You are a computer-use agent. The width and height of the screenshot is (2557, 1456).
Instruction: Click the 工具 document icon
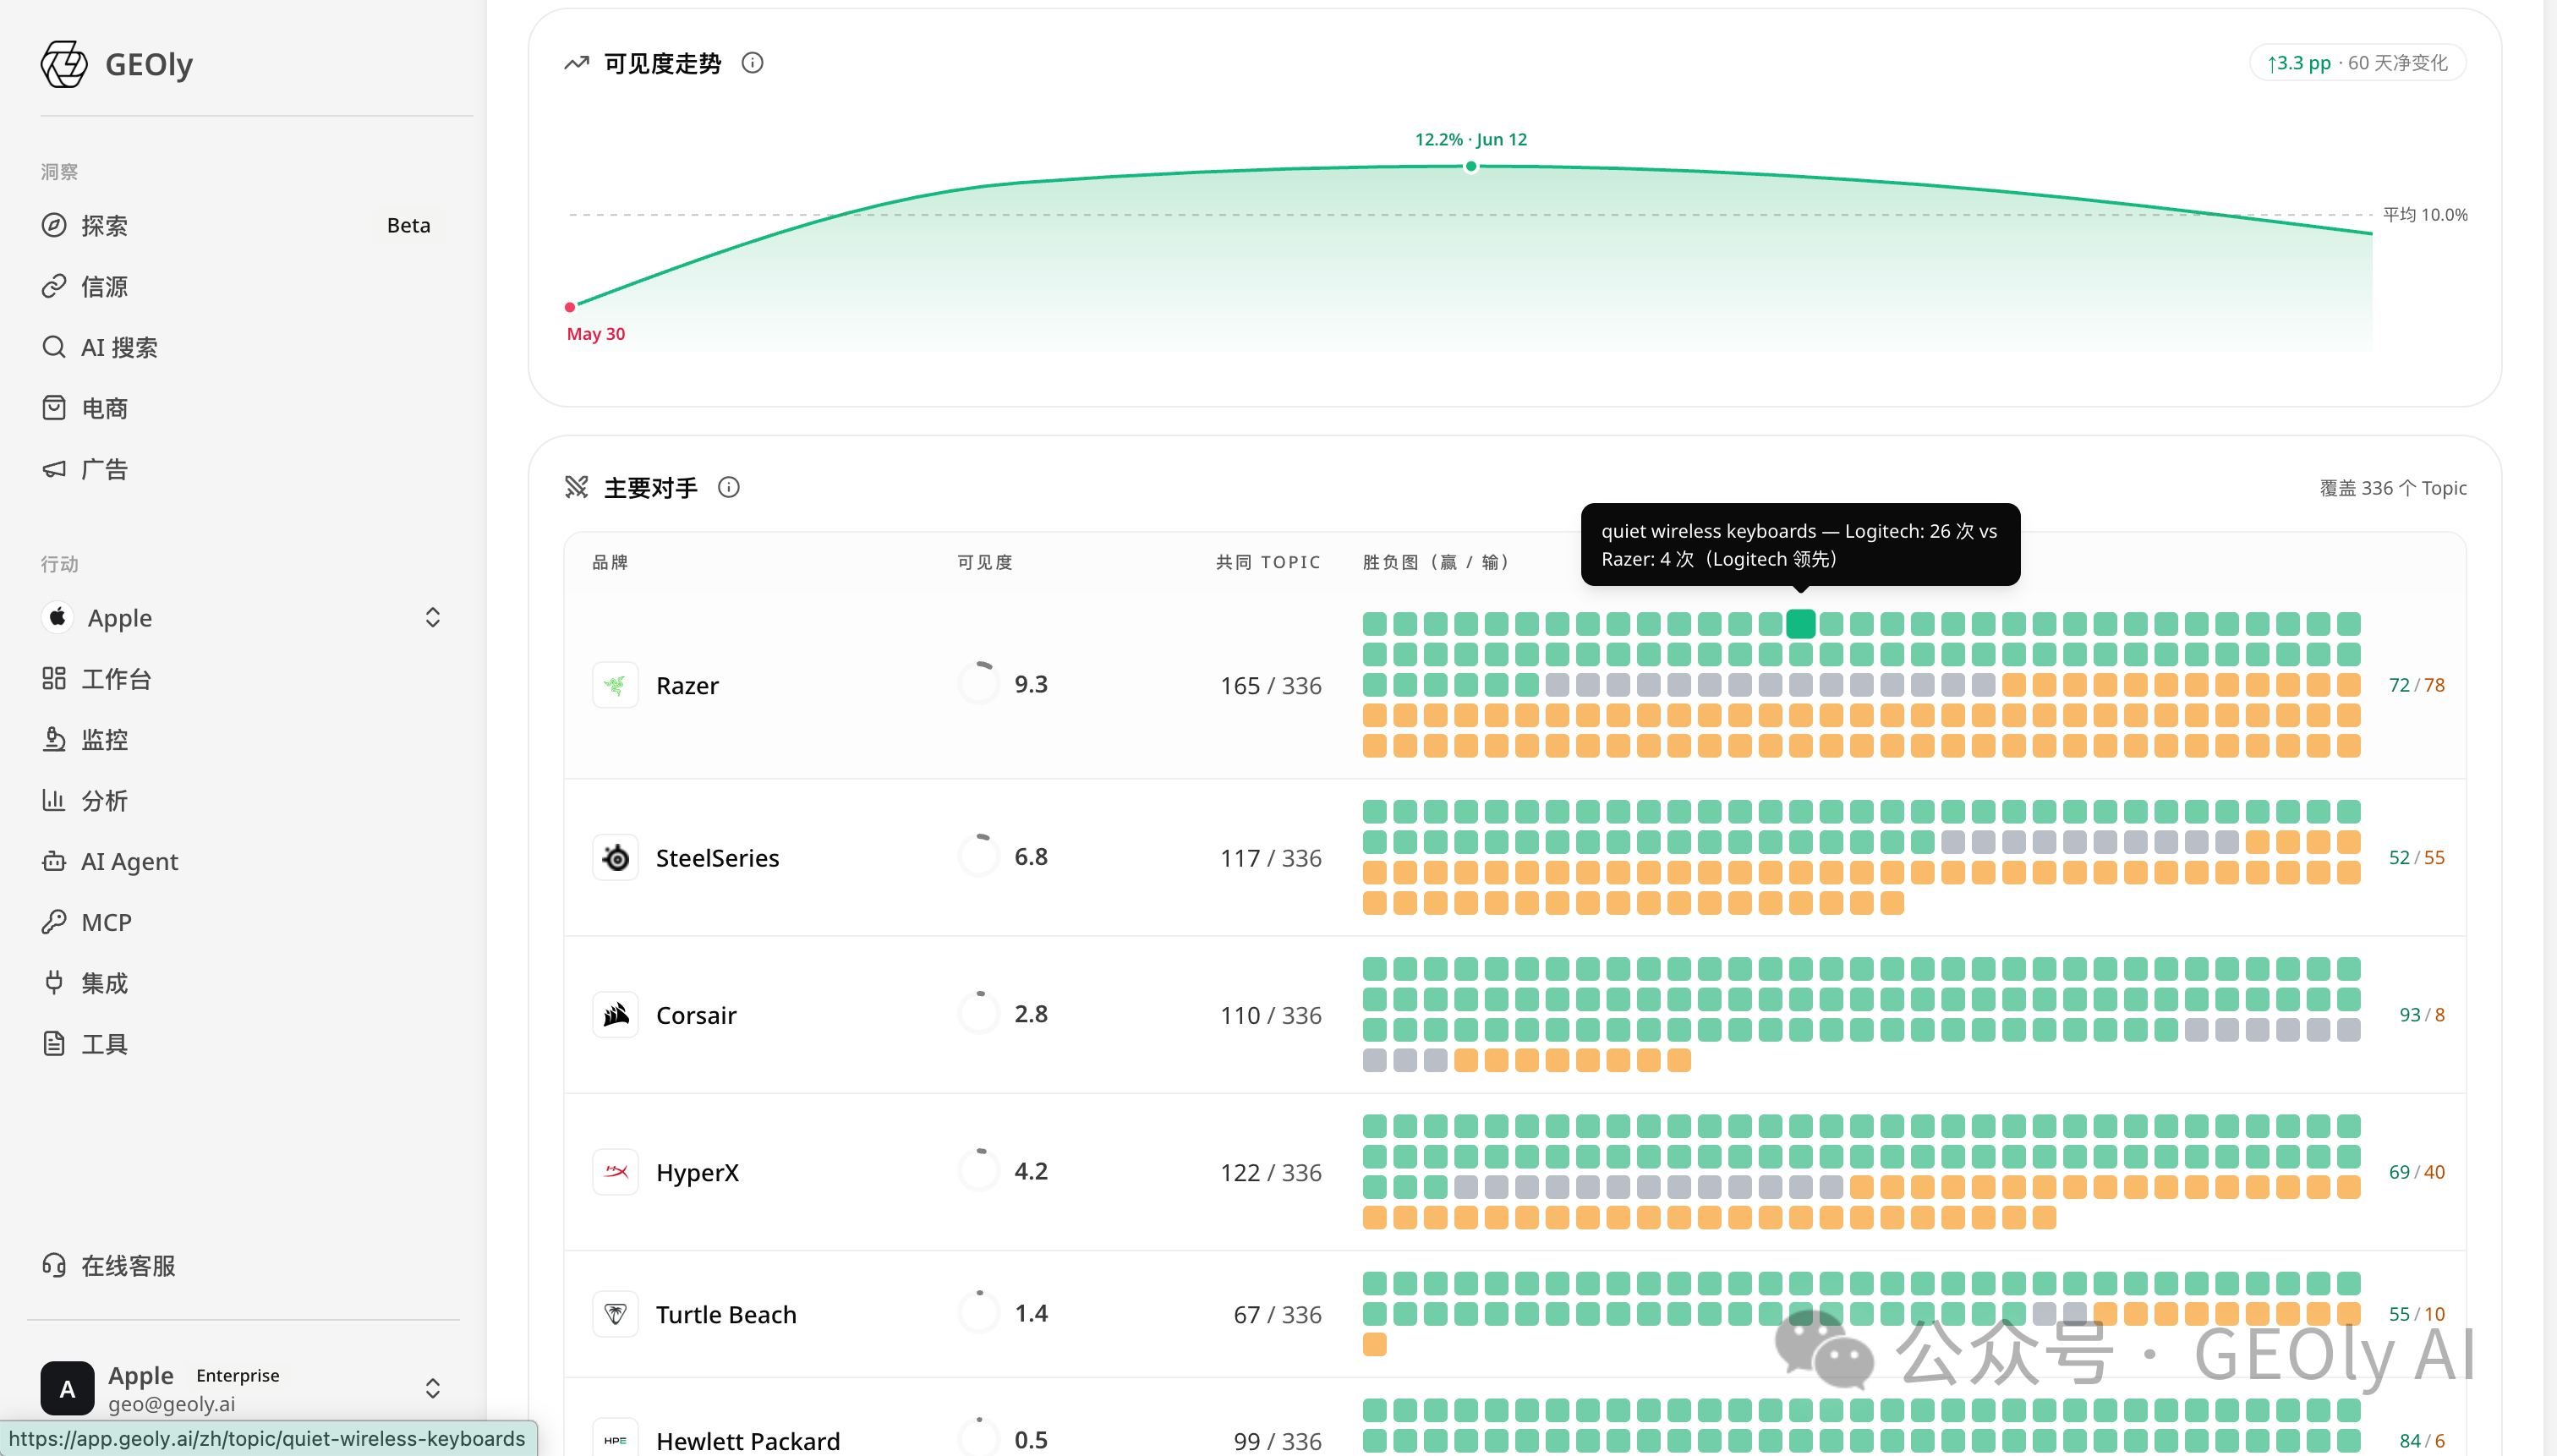coord(54,1044)
